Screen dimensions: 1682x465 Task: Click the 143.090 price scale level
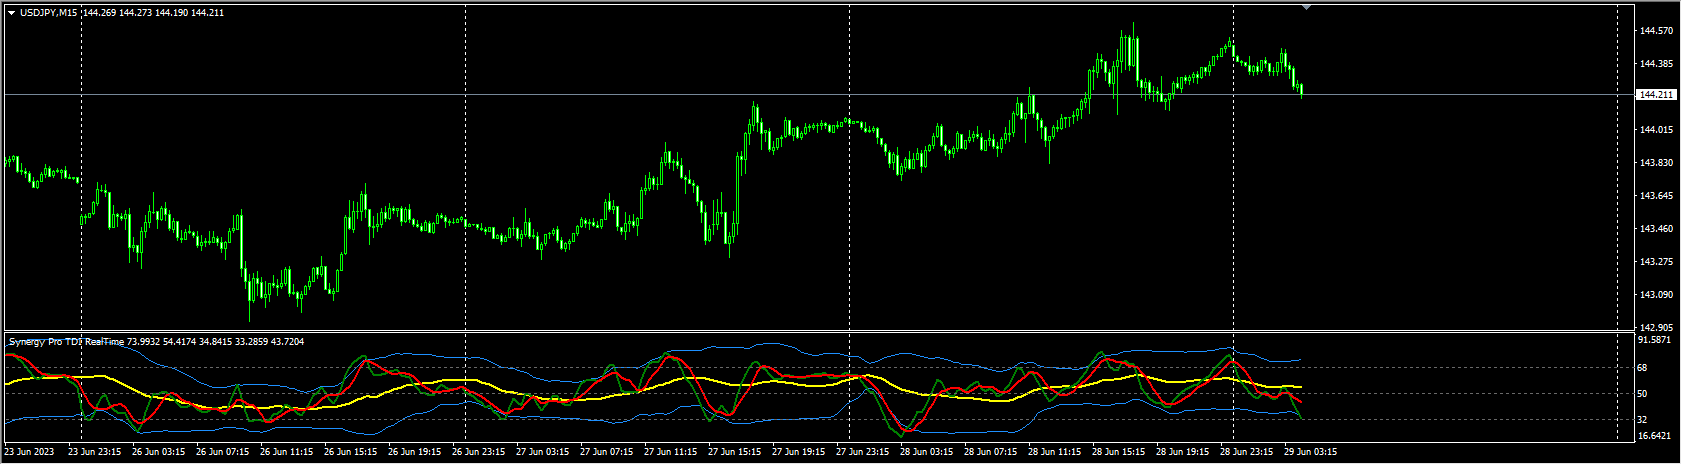pyautogui.click(x=1656, y=295)
